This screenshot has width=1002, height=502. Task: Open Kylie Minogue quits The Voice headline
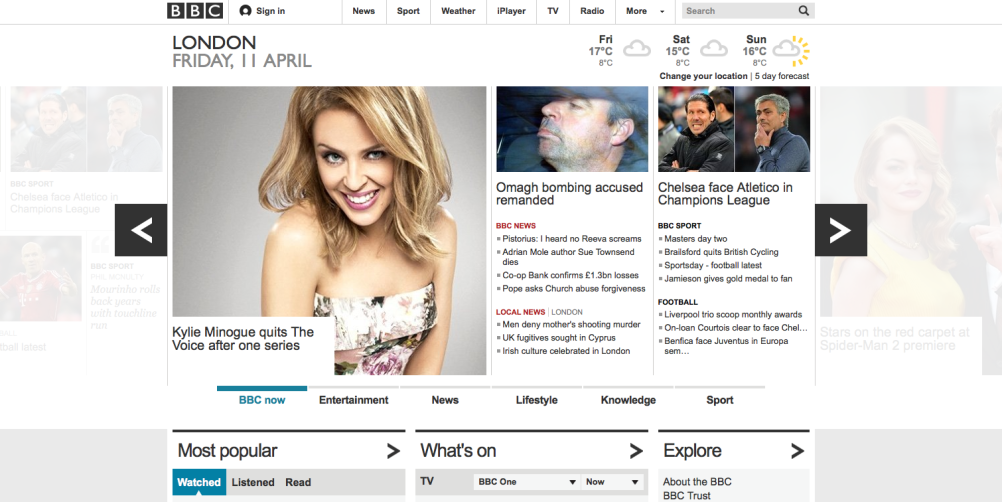243,338
